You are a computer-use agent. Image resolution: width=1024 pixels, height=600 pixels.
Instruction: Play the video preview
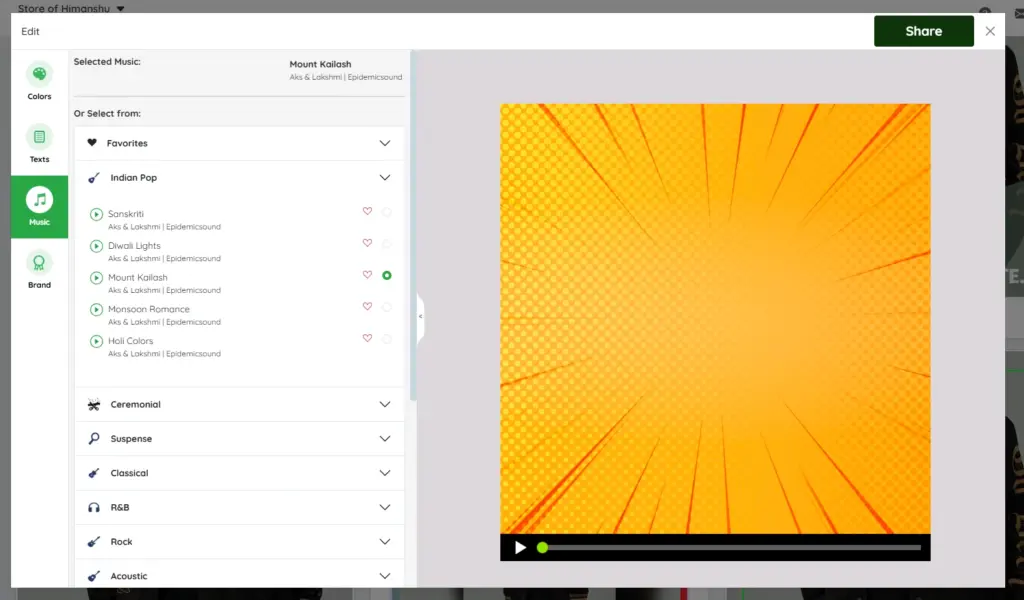coord(520,548)
